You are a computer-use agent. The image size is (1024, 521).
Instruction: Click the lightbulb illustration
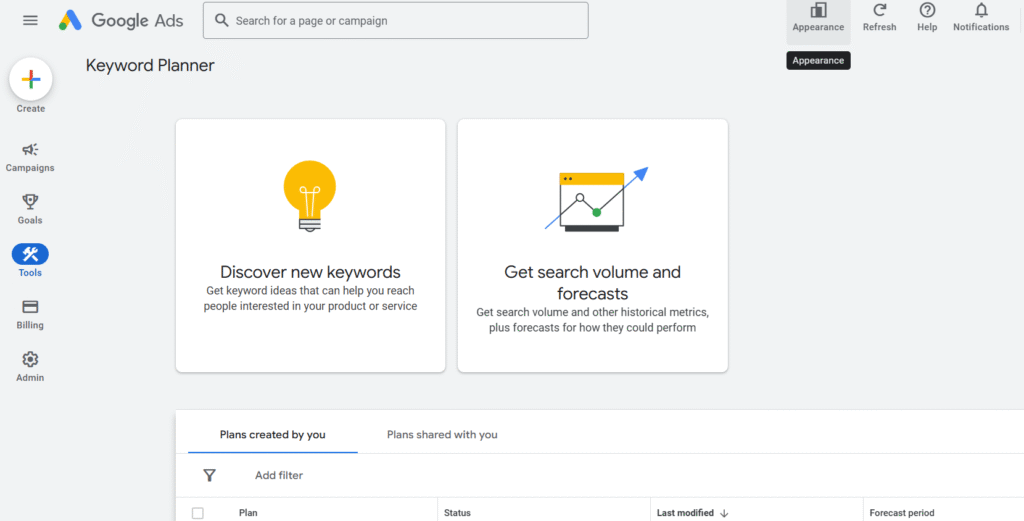[x=310, y=196]
